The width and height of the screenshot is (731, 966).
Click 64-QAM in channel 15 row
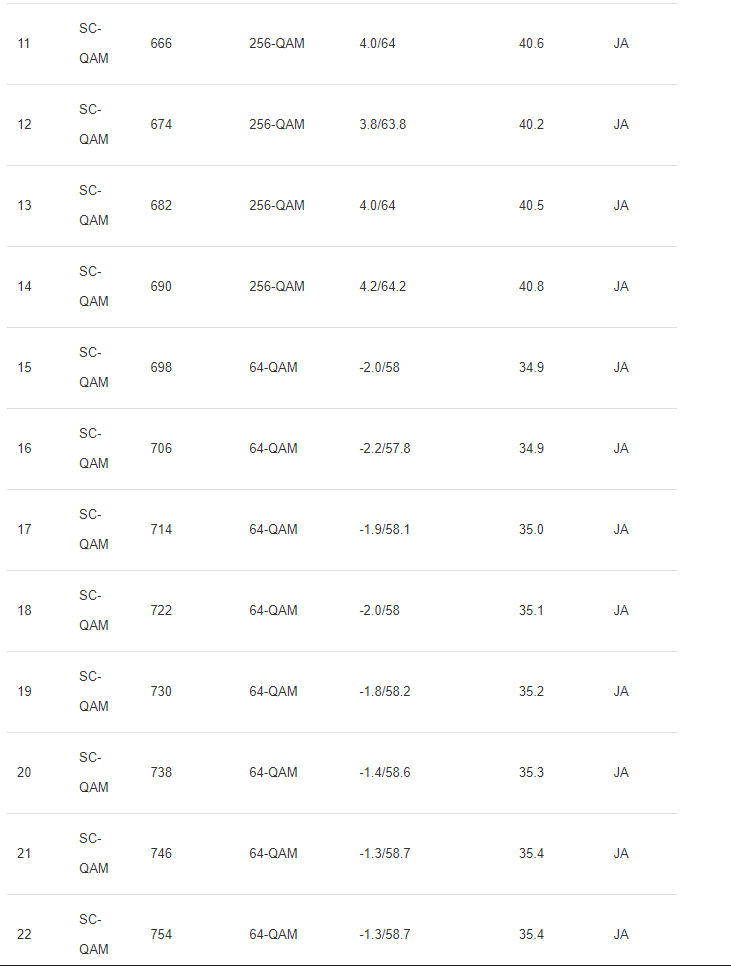click(x=273, y=368)
